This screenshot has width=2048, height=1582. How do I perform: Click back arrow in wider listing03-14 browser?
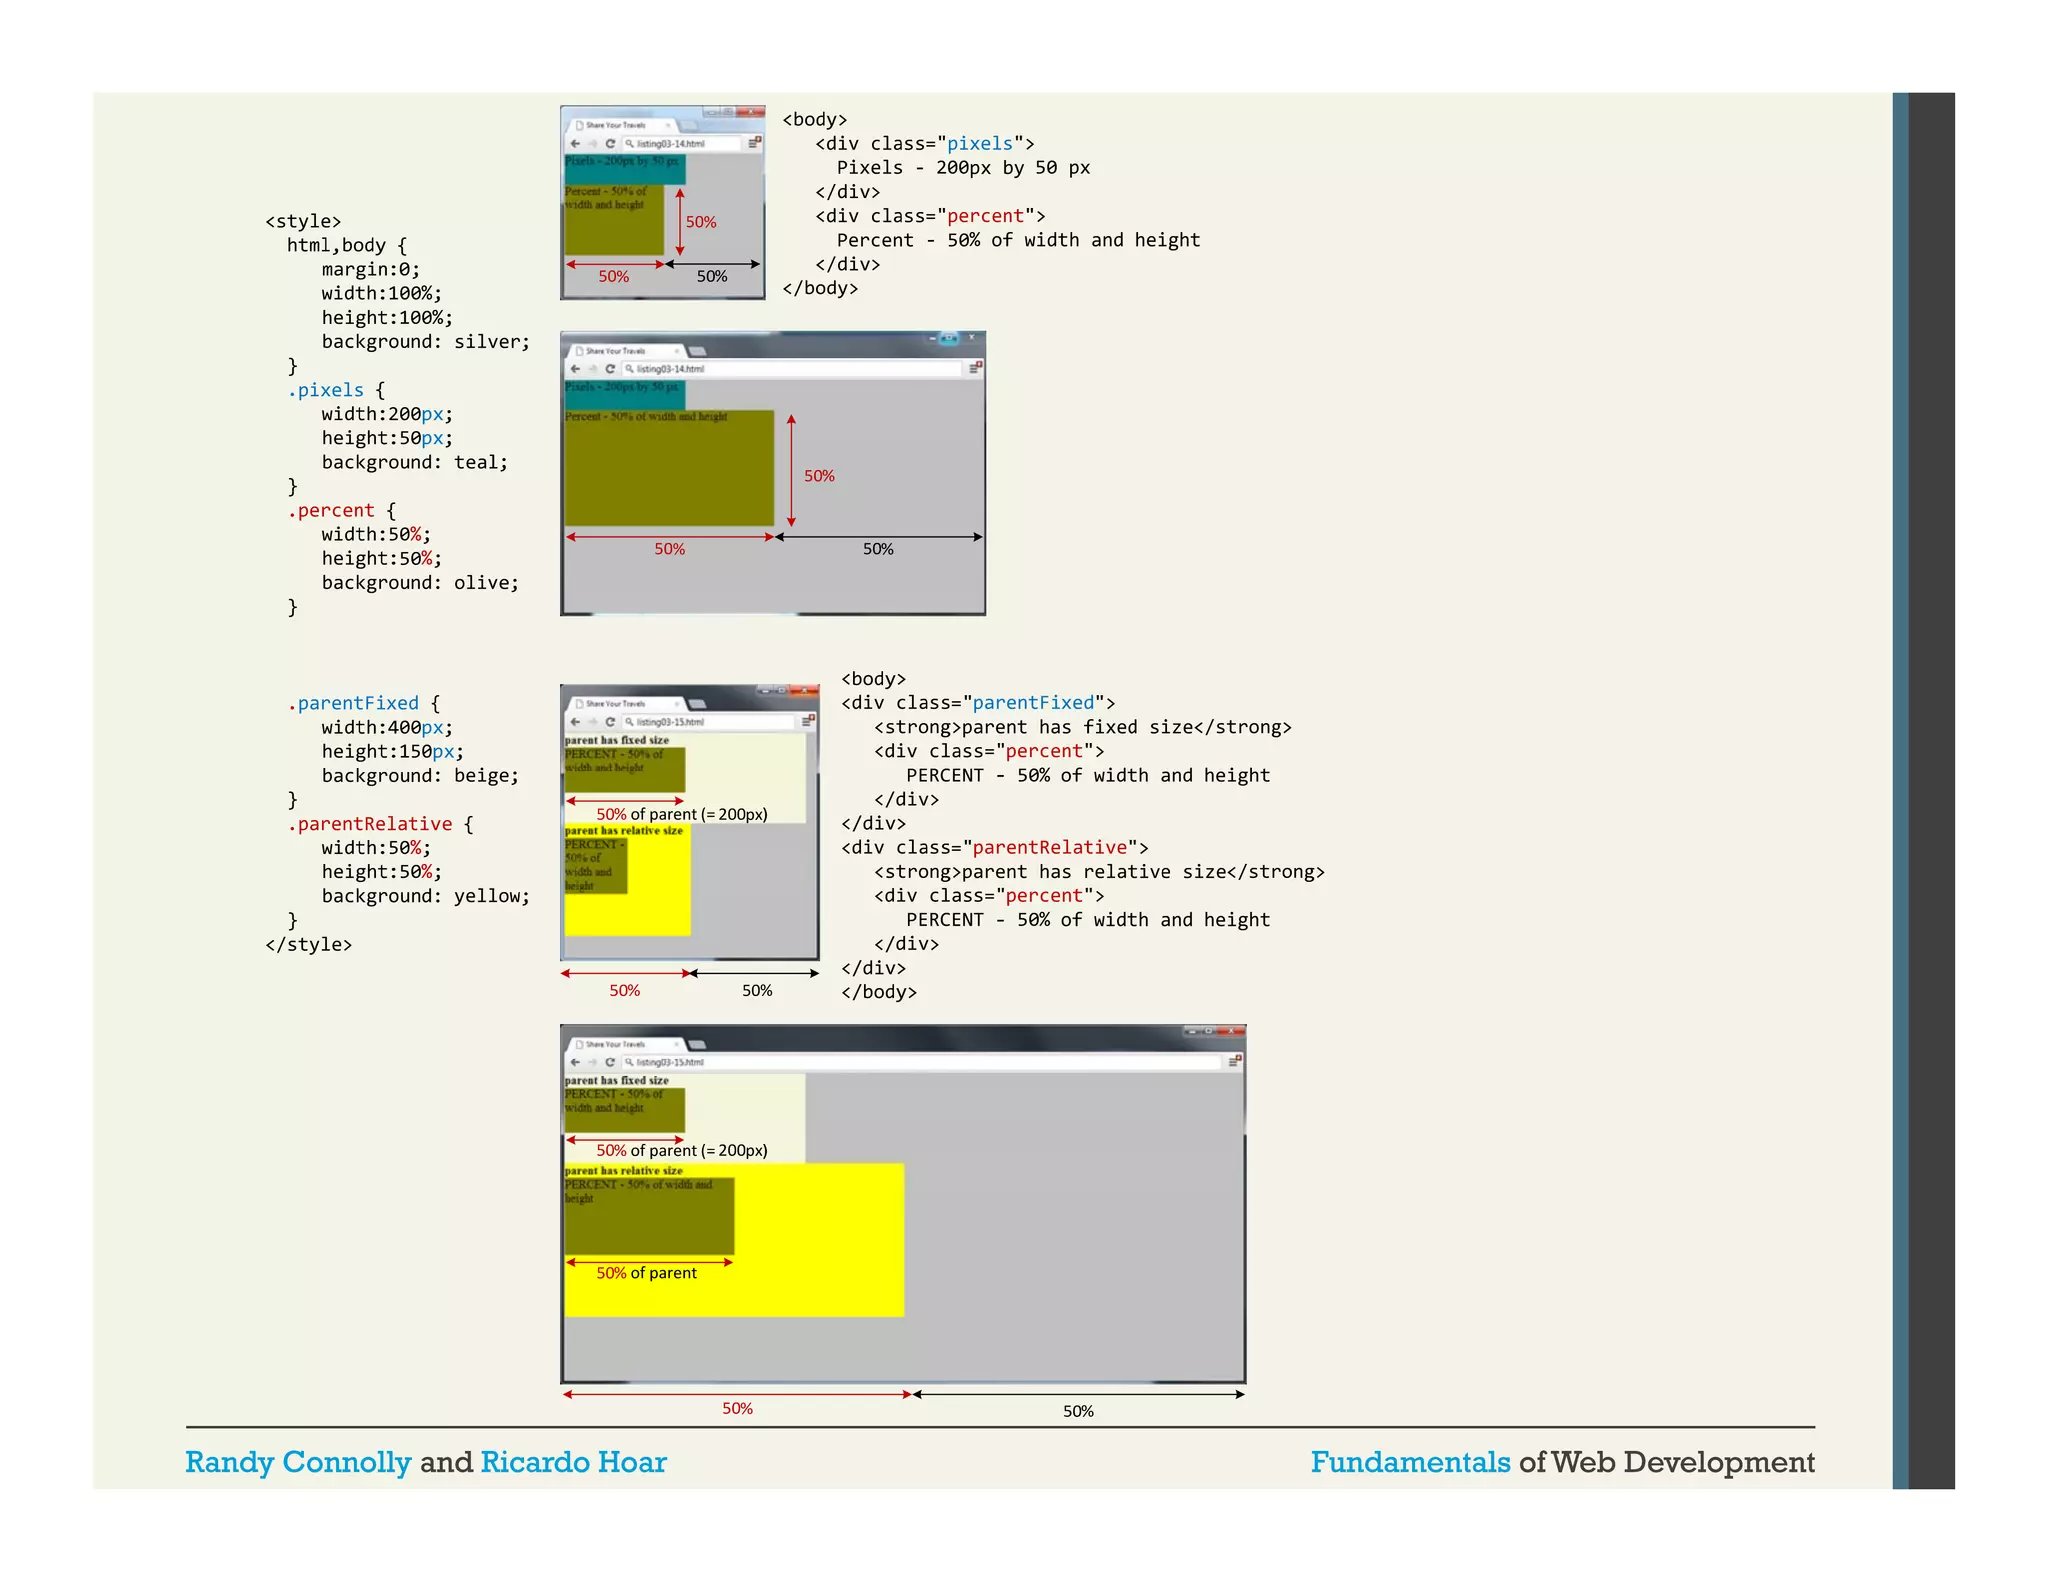click(x=575, y=369)
